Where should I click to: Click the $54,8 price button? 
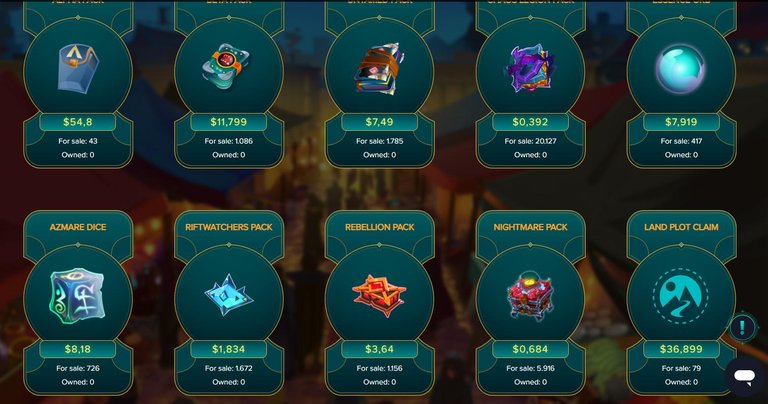pyautogui.click(x=78, y=122)
